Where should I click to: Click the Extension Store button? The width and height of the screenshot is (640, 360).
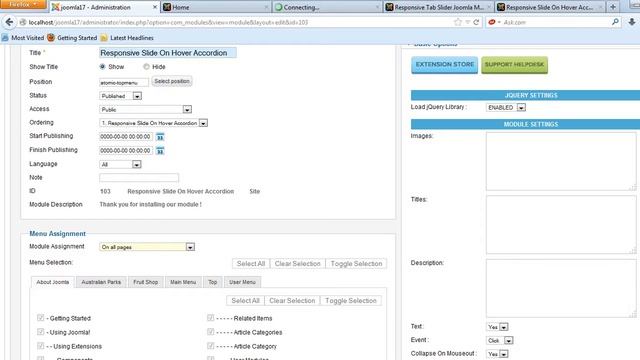tap(444, 65)
